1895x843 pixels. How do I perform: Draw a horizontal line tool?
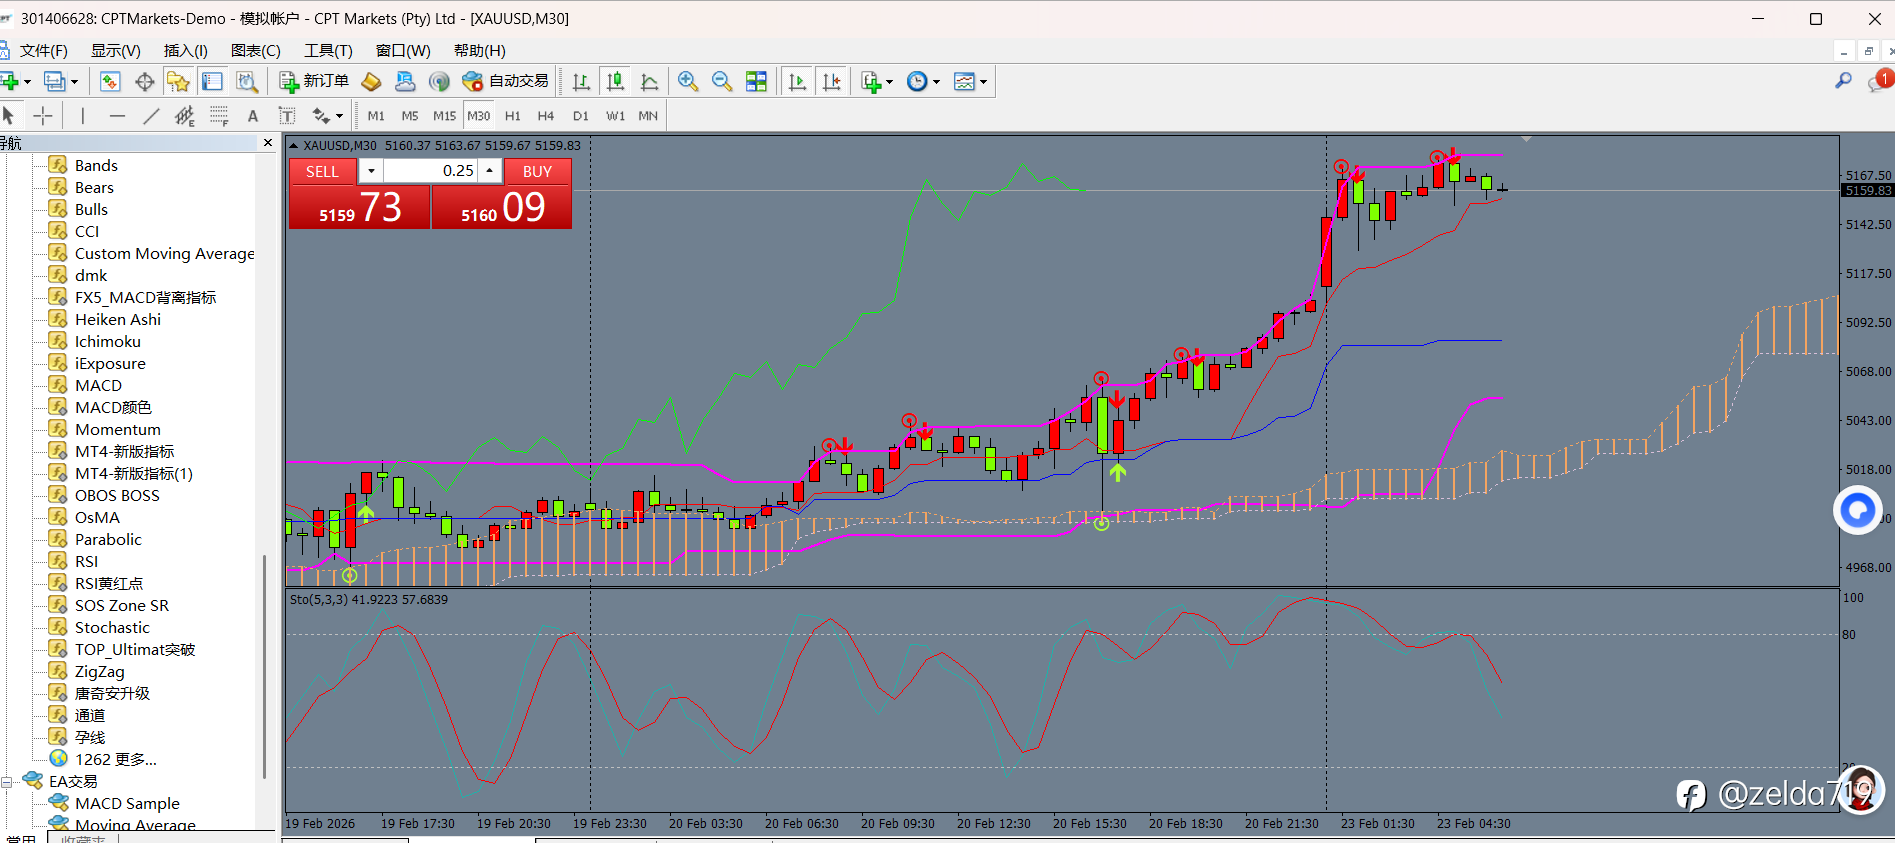[117, 116]
